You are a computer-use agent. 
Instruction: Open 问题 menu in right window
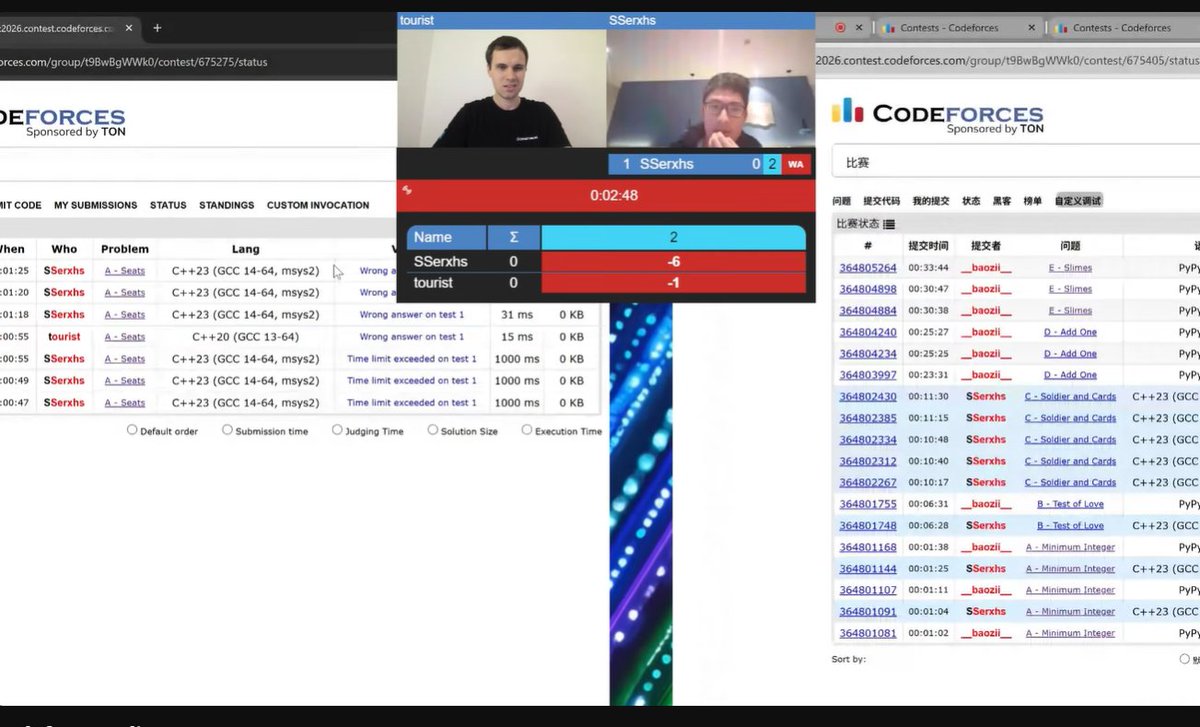(x=841, y=201)
